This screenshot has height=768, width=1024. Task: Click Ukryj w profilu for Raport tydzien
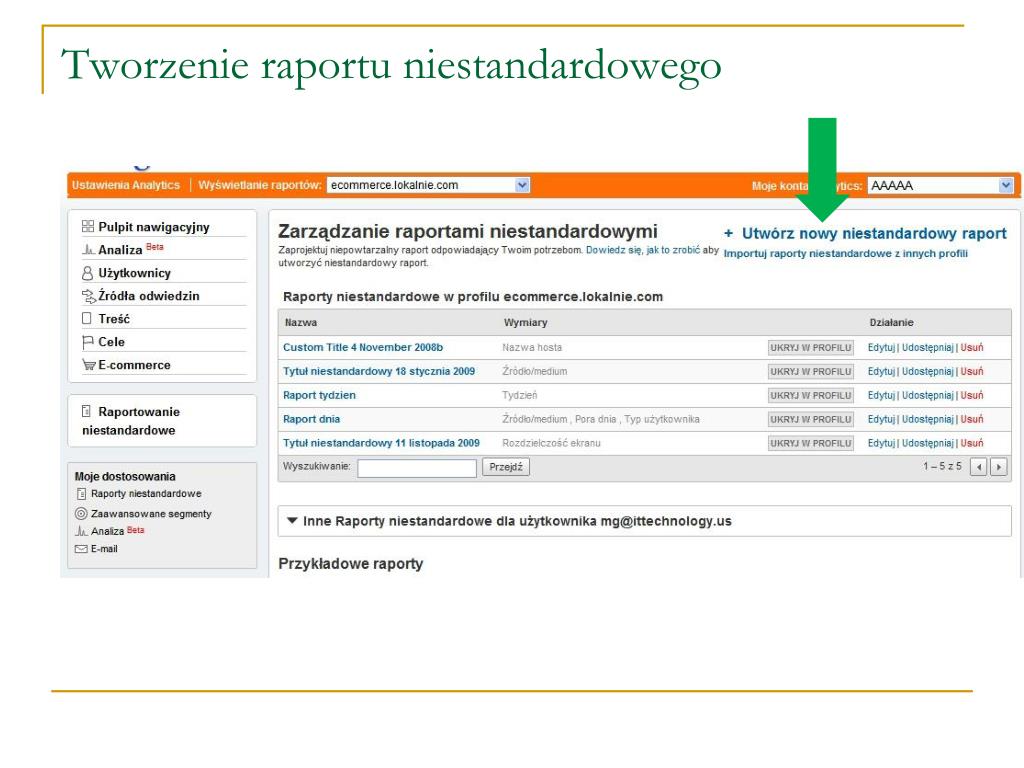810,395
